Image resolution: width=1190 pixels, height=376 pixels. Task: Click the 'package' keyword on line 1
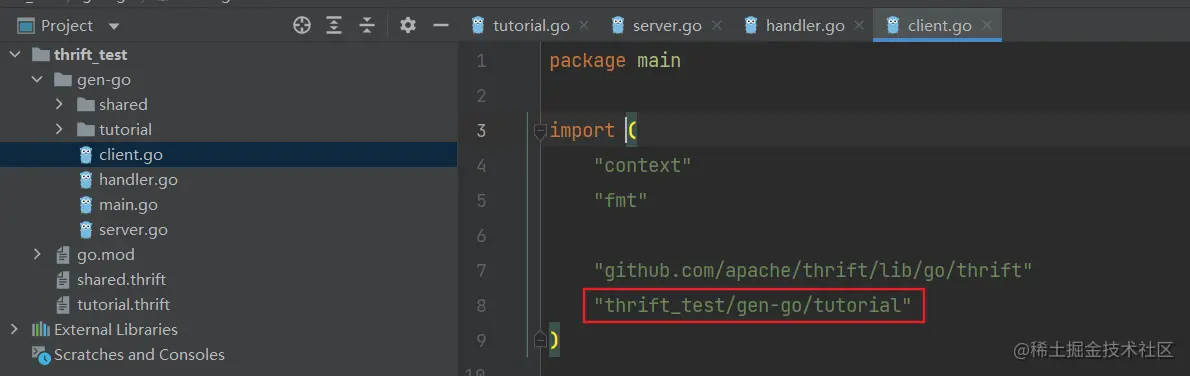tap(587, 61)
